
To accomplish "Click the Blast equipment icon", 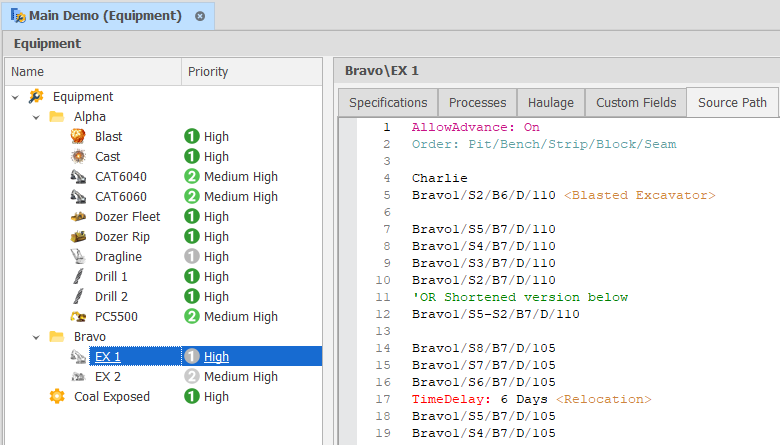I will click(x=78, y=137).
